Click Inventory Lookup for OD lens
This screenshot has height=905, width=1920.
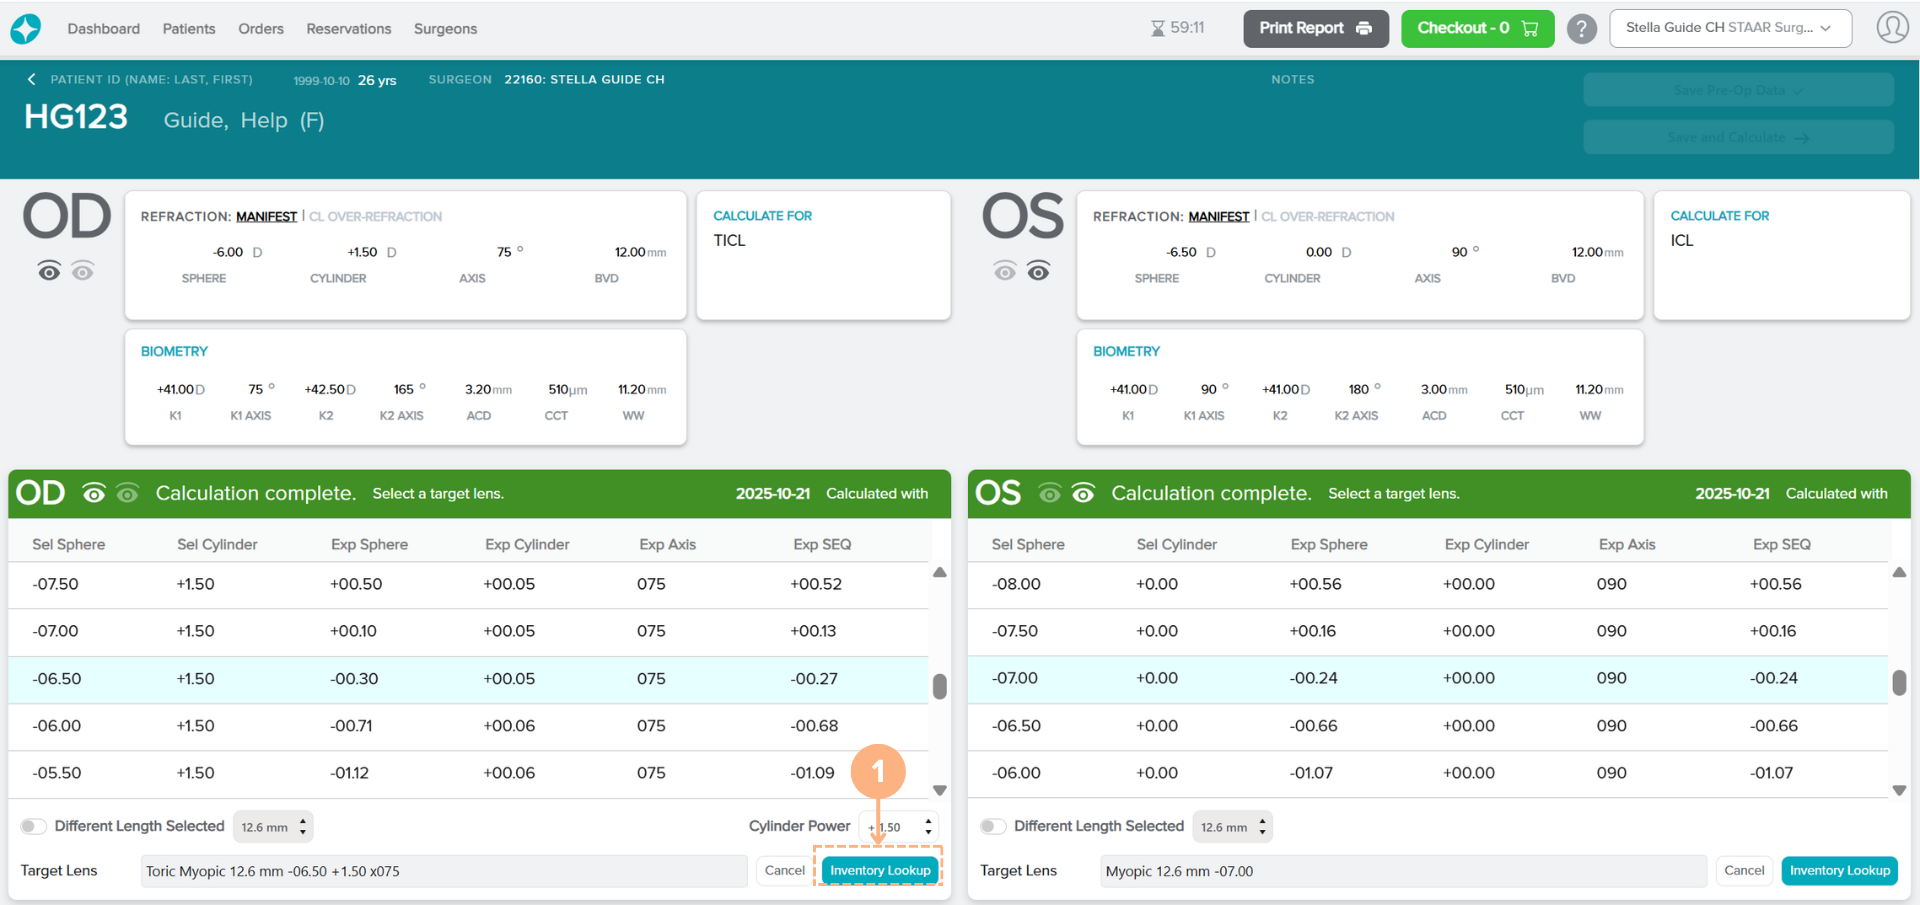point(879,871)
